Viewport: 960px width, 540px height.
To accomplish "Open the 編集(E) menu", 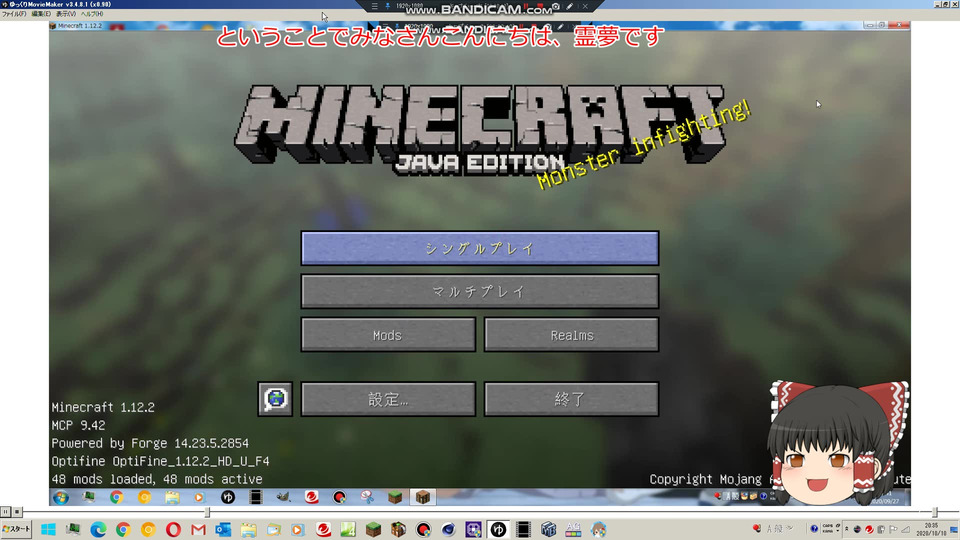I will tap(41, 13).
